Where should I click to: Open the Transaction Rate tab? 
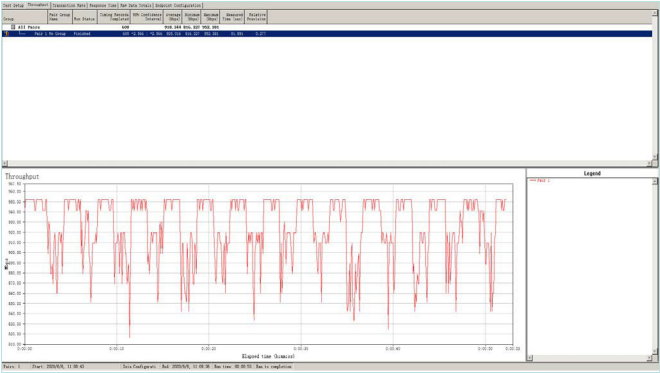point(69,5)
